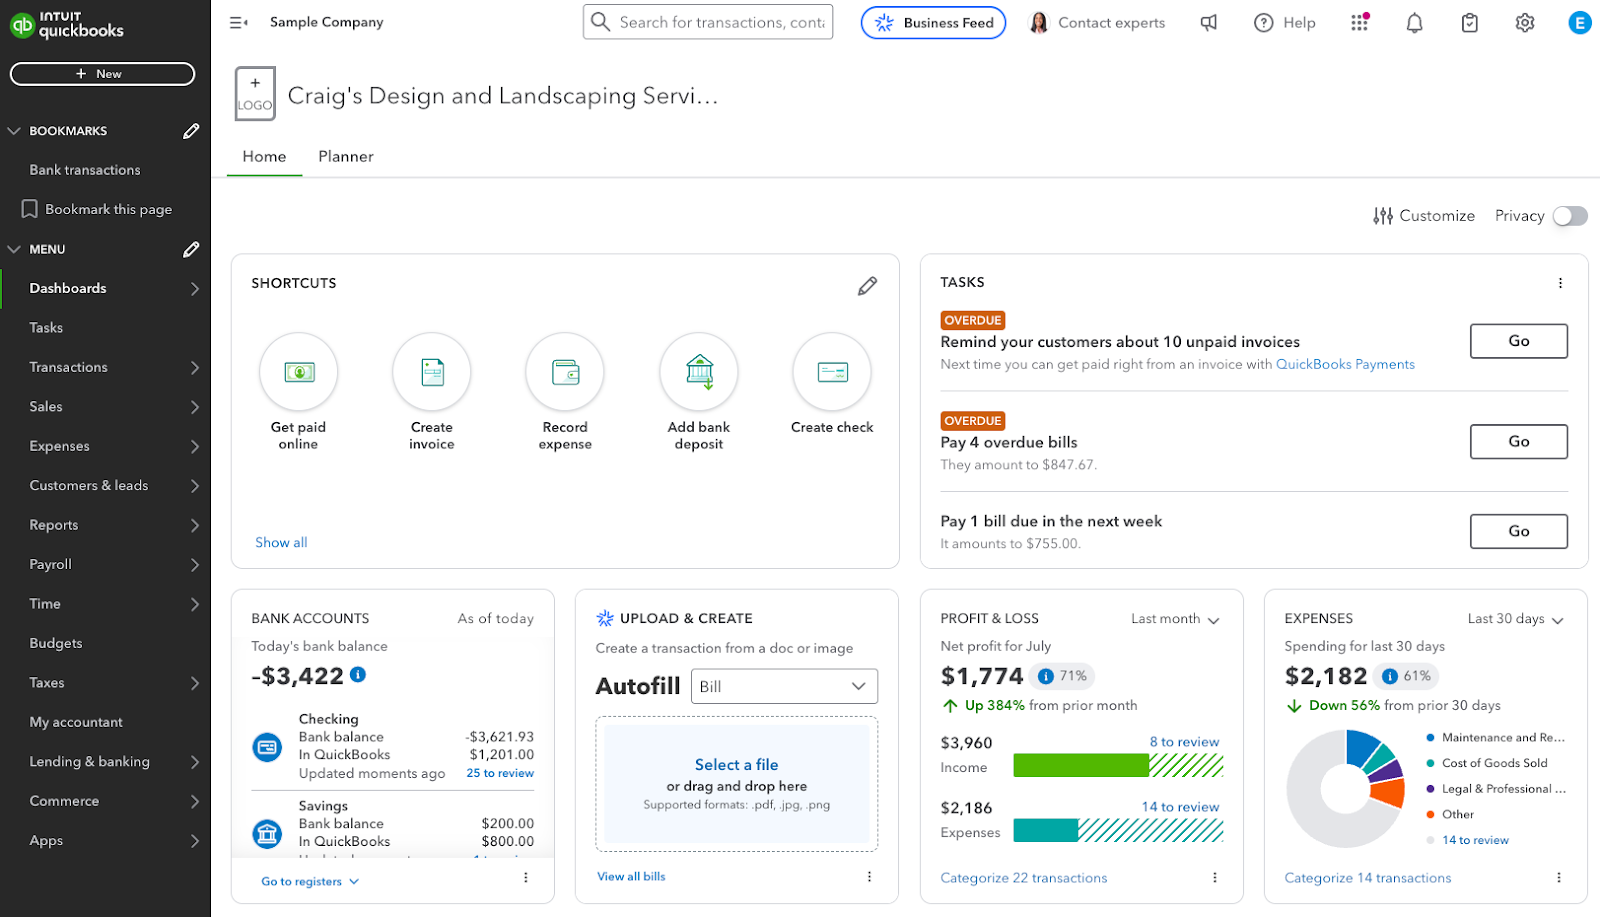Click the Help question mark icon
This screenshot has width=1600, height=917.
[x=1264, y=22]
